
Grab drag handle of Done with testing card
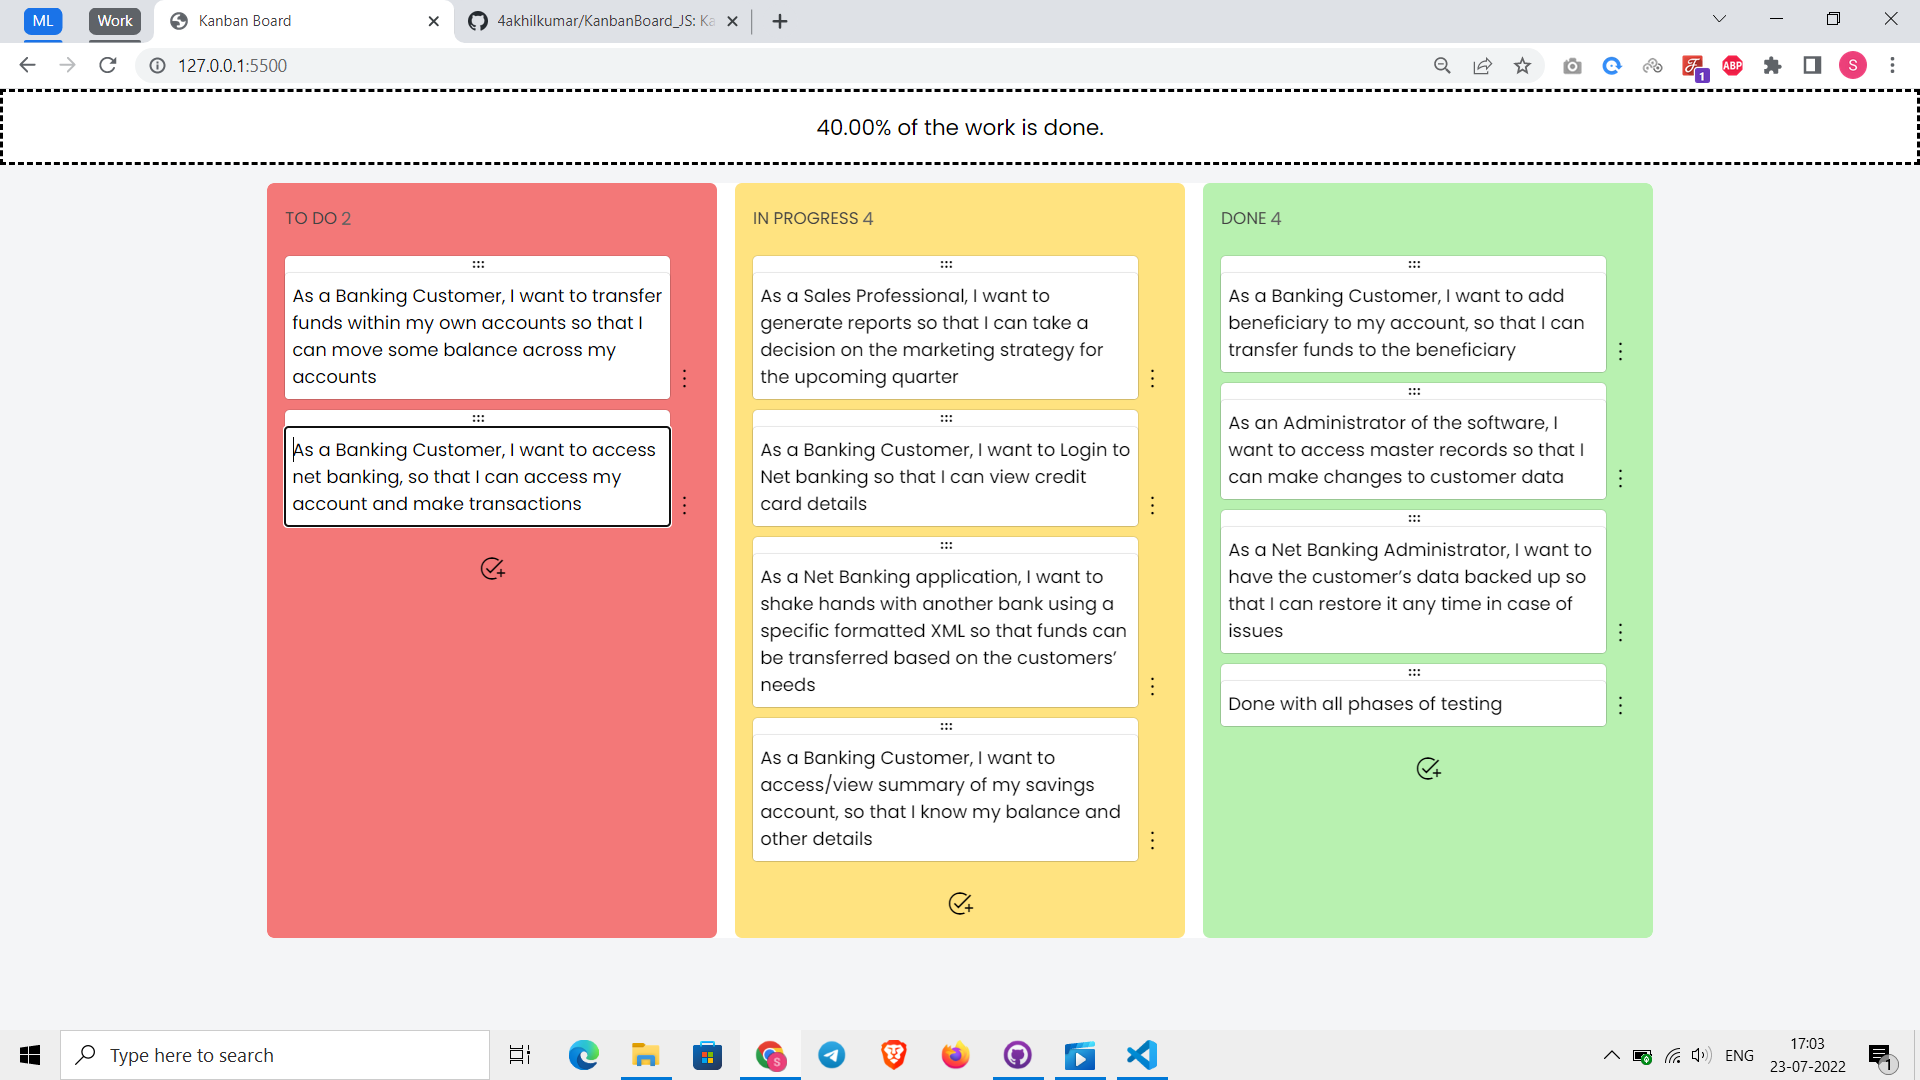(1414, 673)
